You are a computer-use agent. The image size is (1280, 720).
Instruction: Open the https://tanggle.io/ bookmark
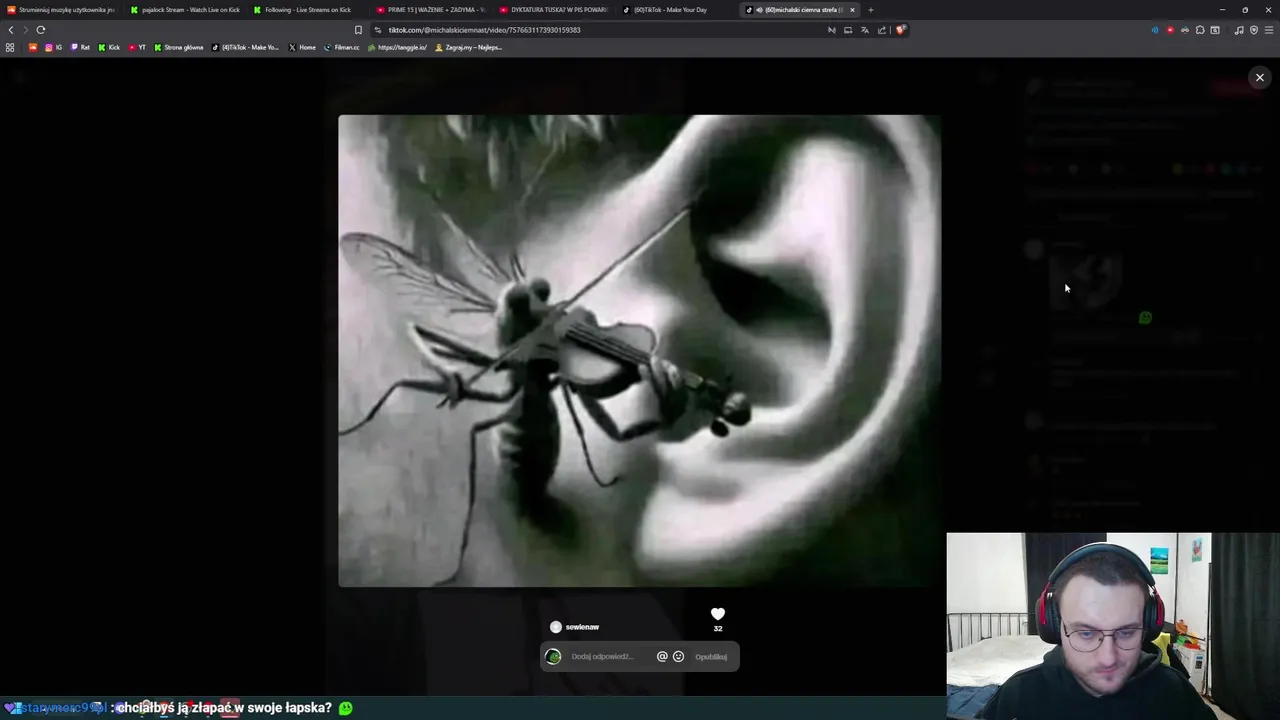(x=398, y=47)
